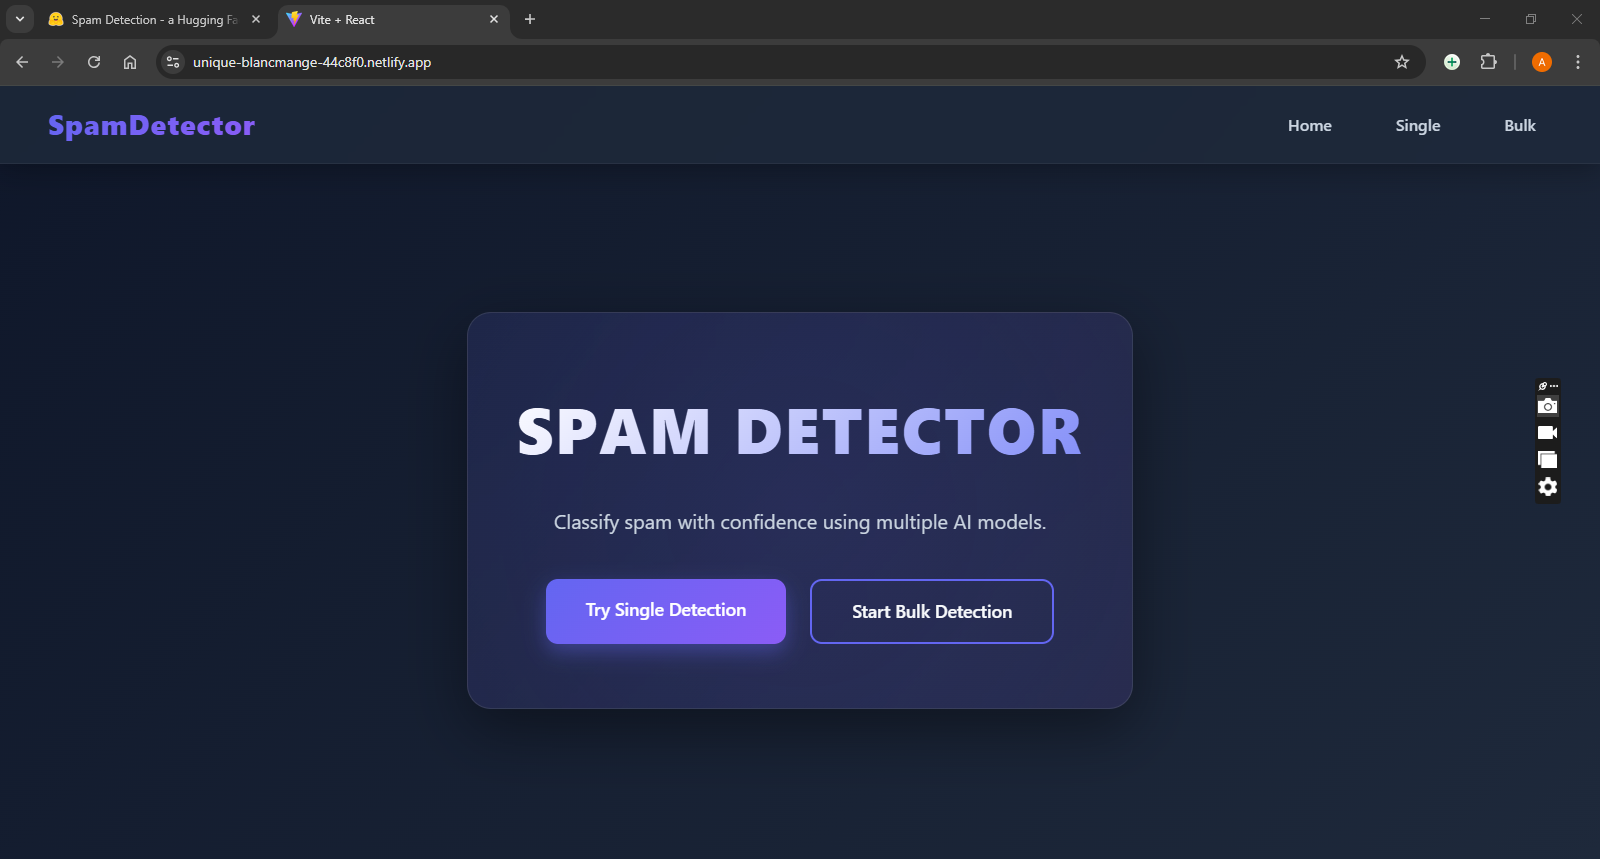Switch to Spam Detection Hugging Face tab
The width and height of the screenshot is (1600, 859).
(155, 20)
